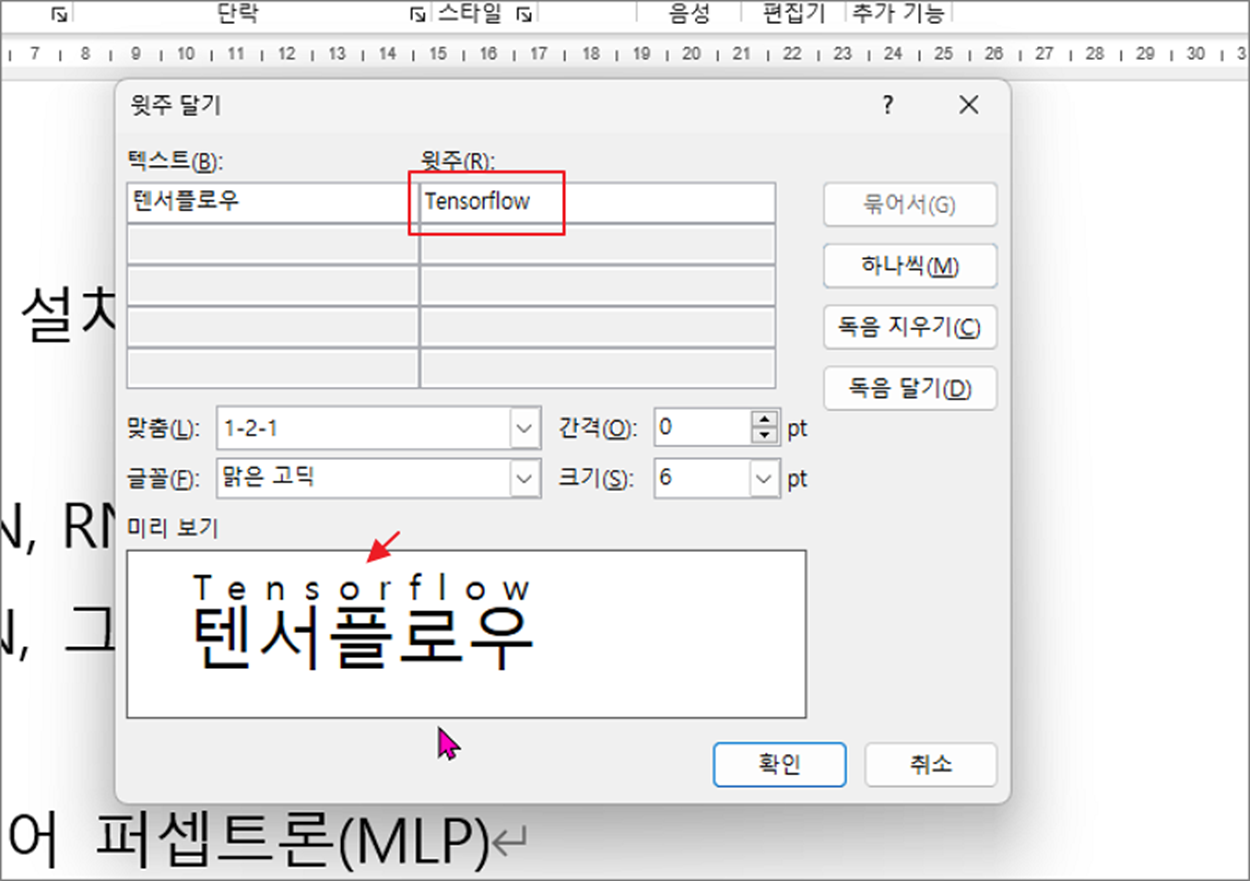Image resolution: width=1250 pixels, height=881 pixels.
Task: Click the 확인 button
Action: click(780, 765)
